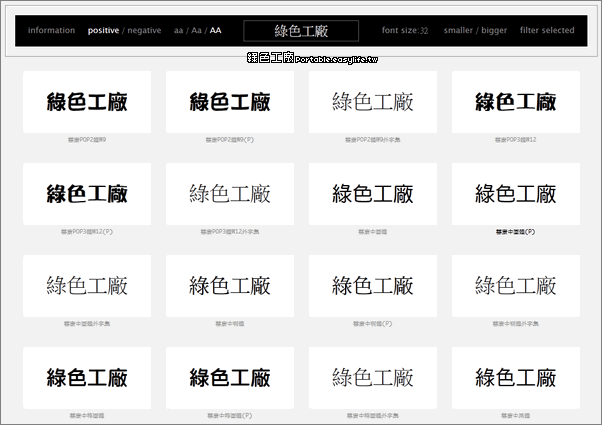Open the information panel
Viewport: 602px width, 425px height.
coord(51,30)
